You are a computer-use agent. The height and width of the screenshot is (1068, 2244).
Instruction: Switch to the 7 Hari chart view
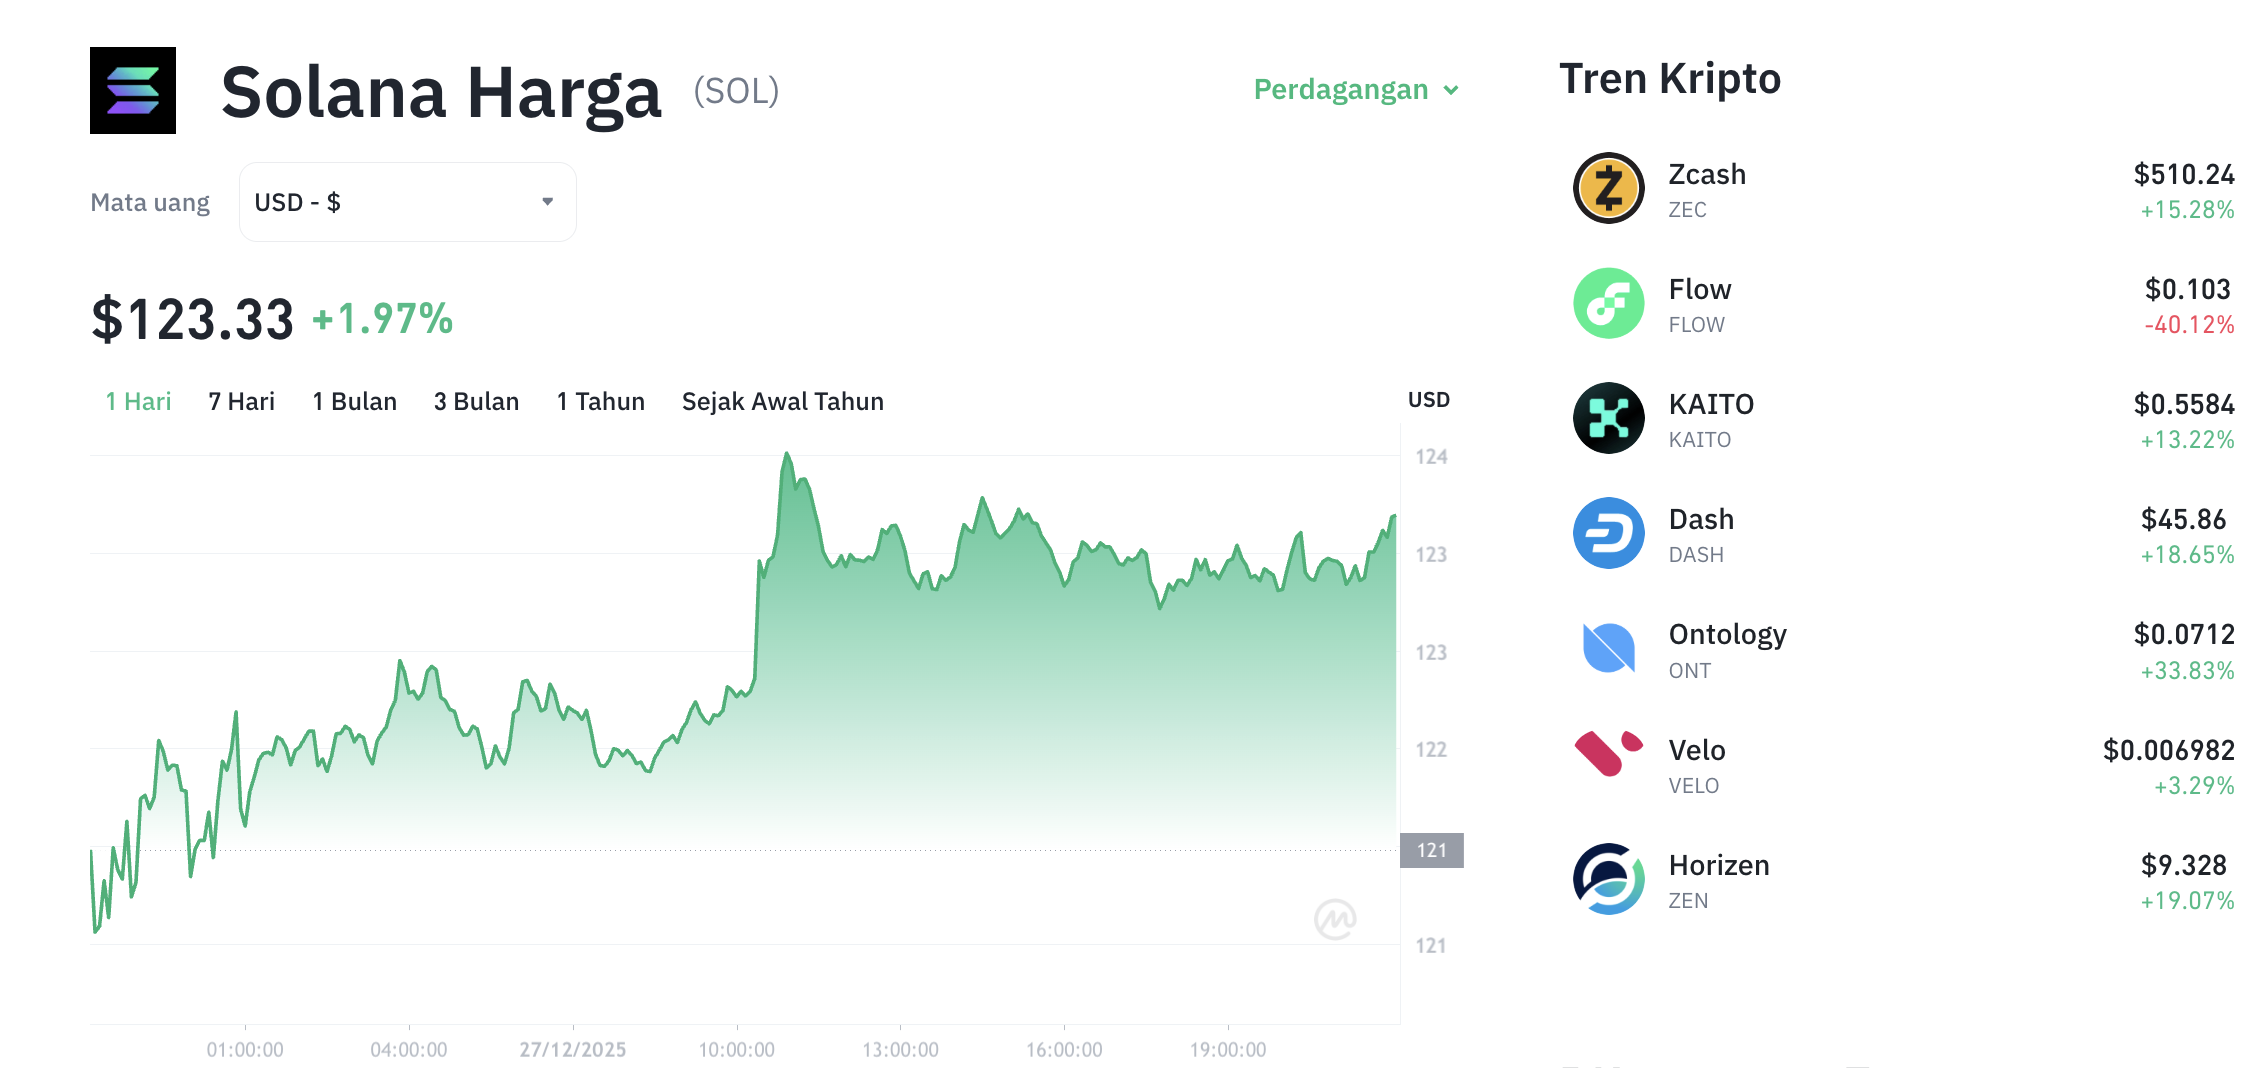240,401
